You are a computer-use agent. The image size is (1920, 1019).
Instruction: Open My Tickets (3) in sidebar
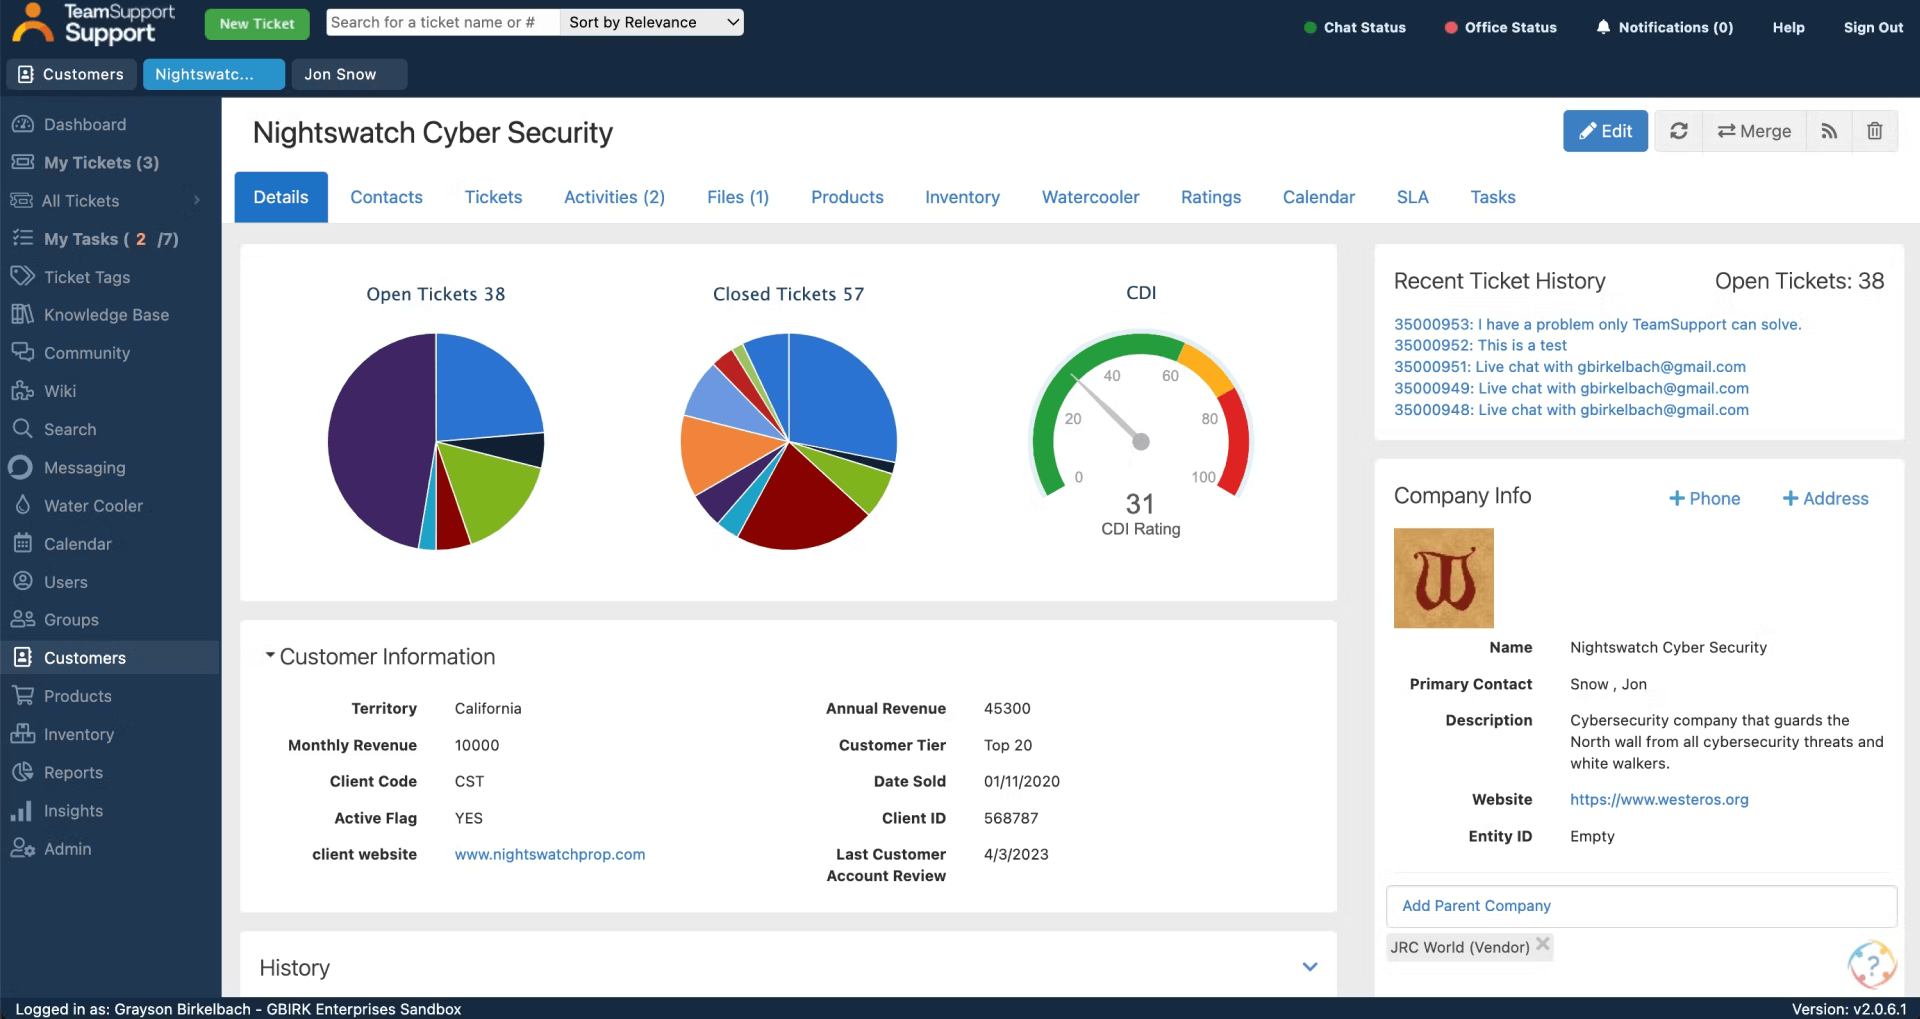[100, 162]
